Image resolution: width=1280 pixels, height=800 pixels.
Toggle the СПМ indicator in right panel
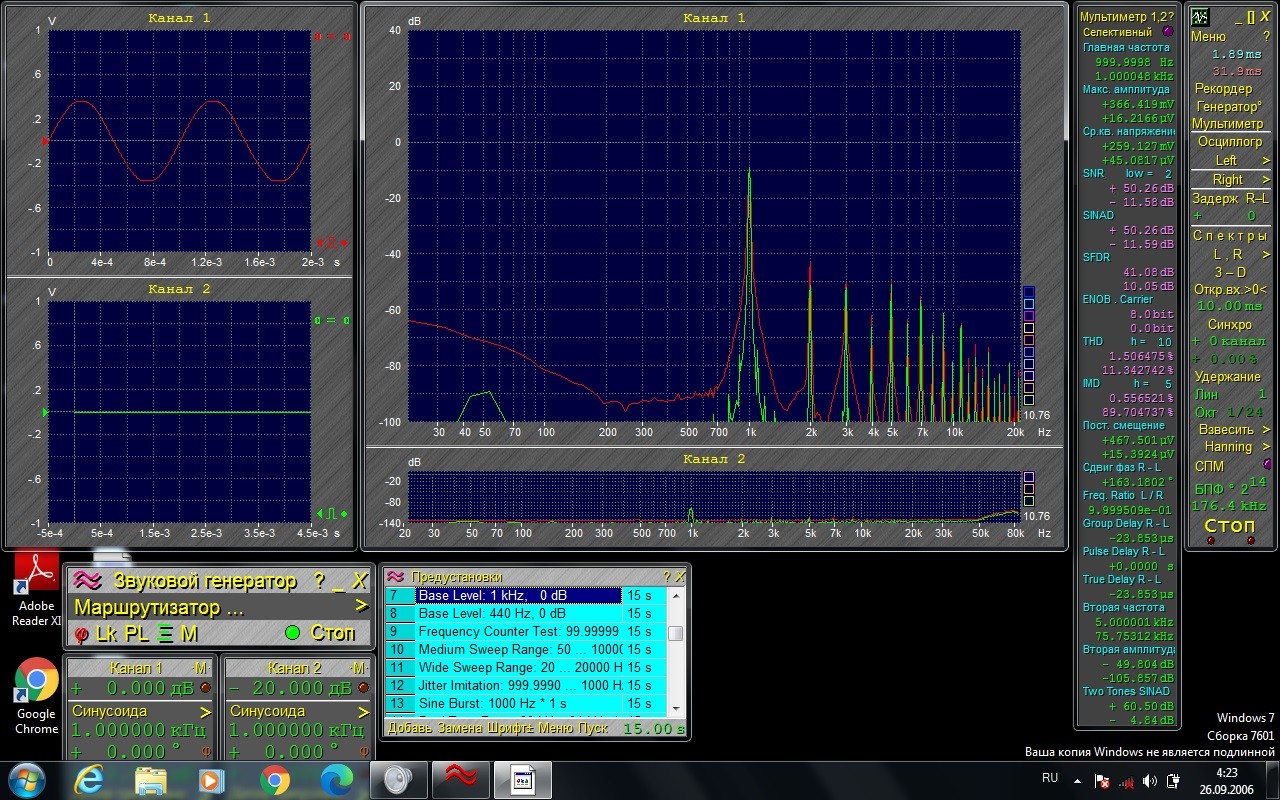pyautogui.click(x=1267, y=465)
